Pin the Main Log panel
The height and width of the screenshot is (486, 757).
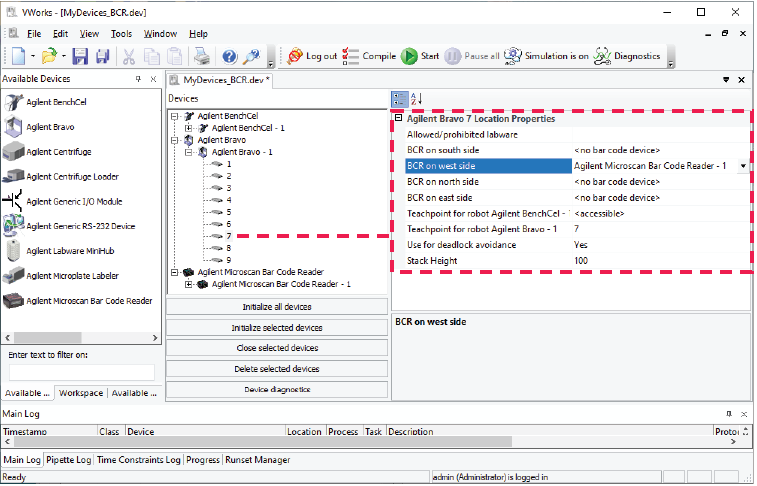pos(729,414)
